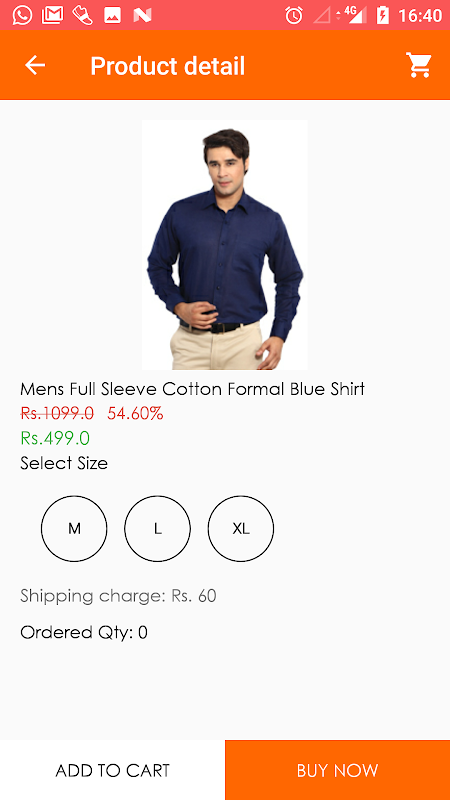Tap the shirt product name text

point(192,389)
